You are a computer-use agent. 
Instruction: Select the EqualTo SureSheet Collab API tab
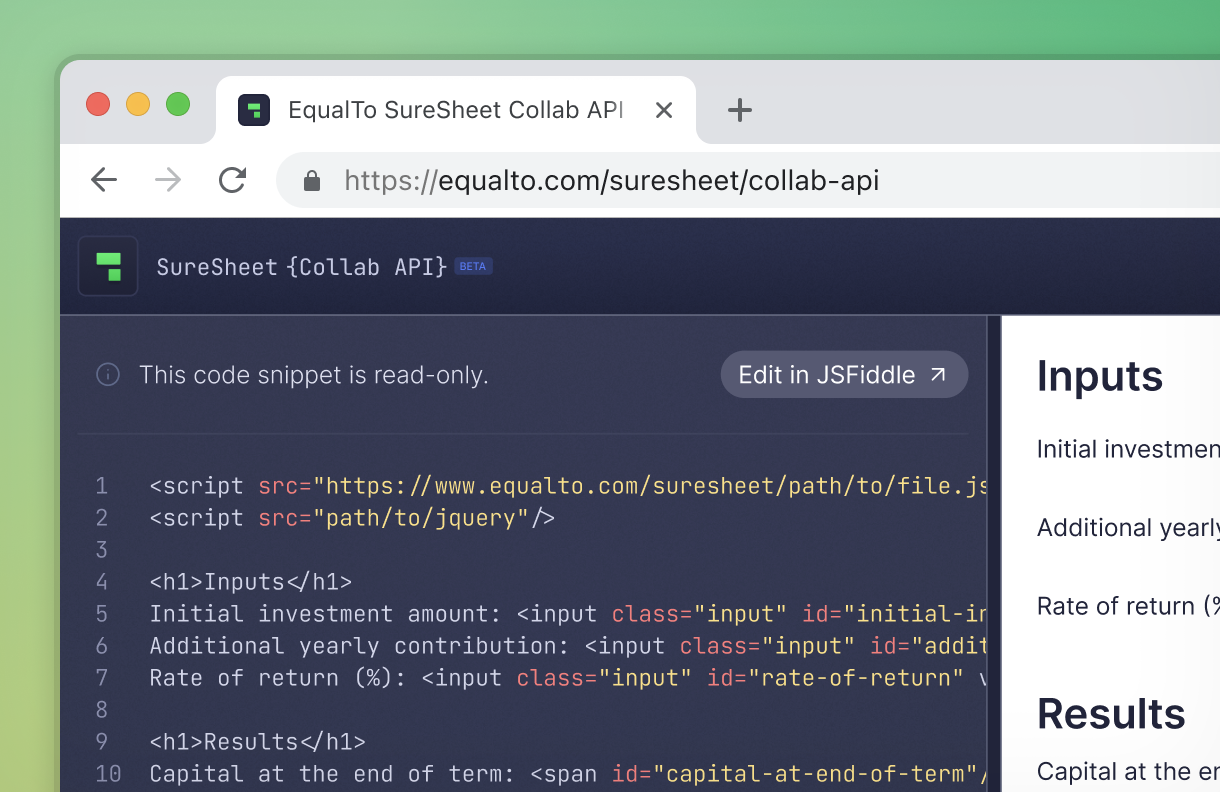tap(456, 110)
